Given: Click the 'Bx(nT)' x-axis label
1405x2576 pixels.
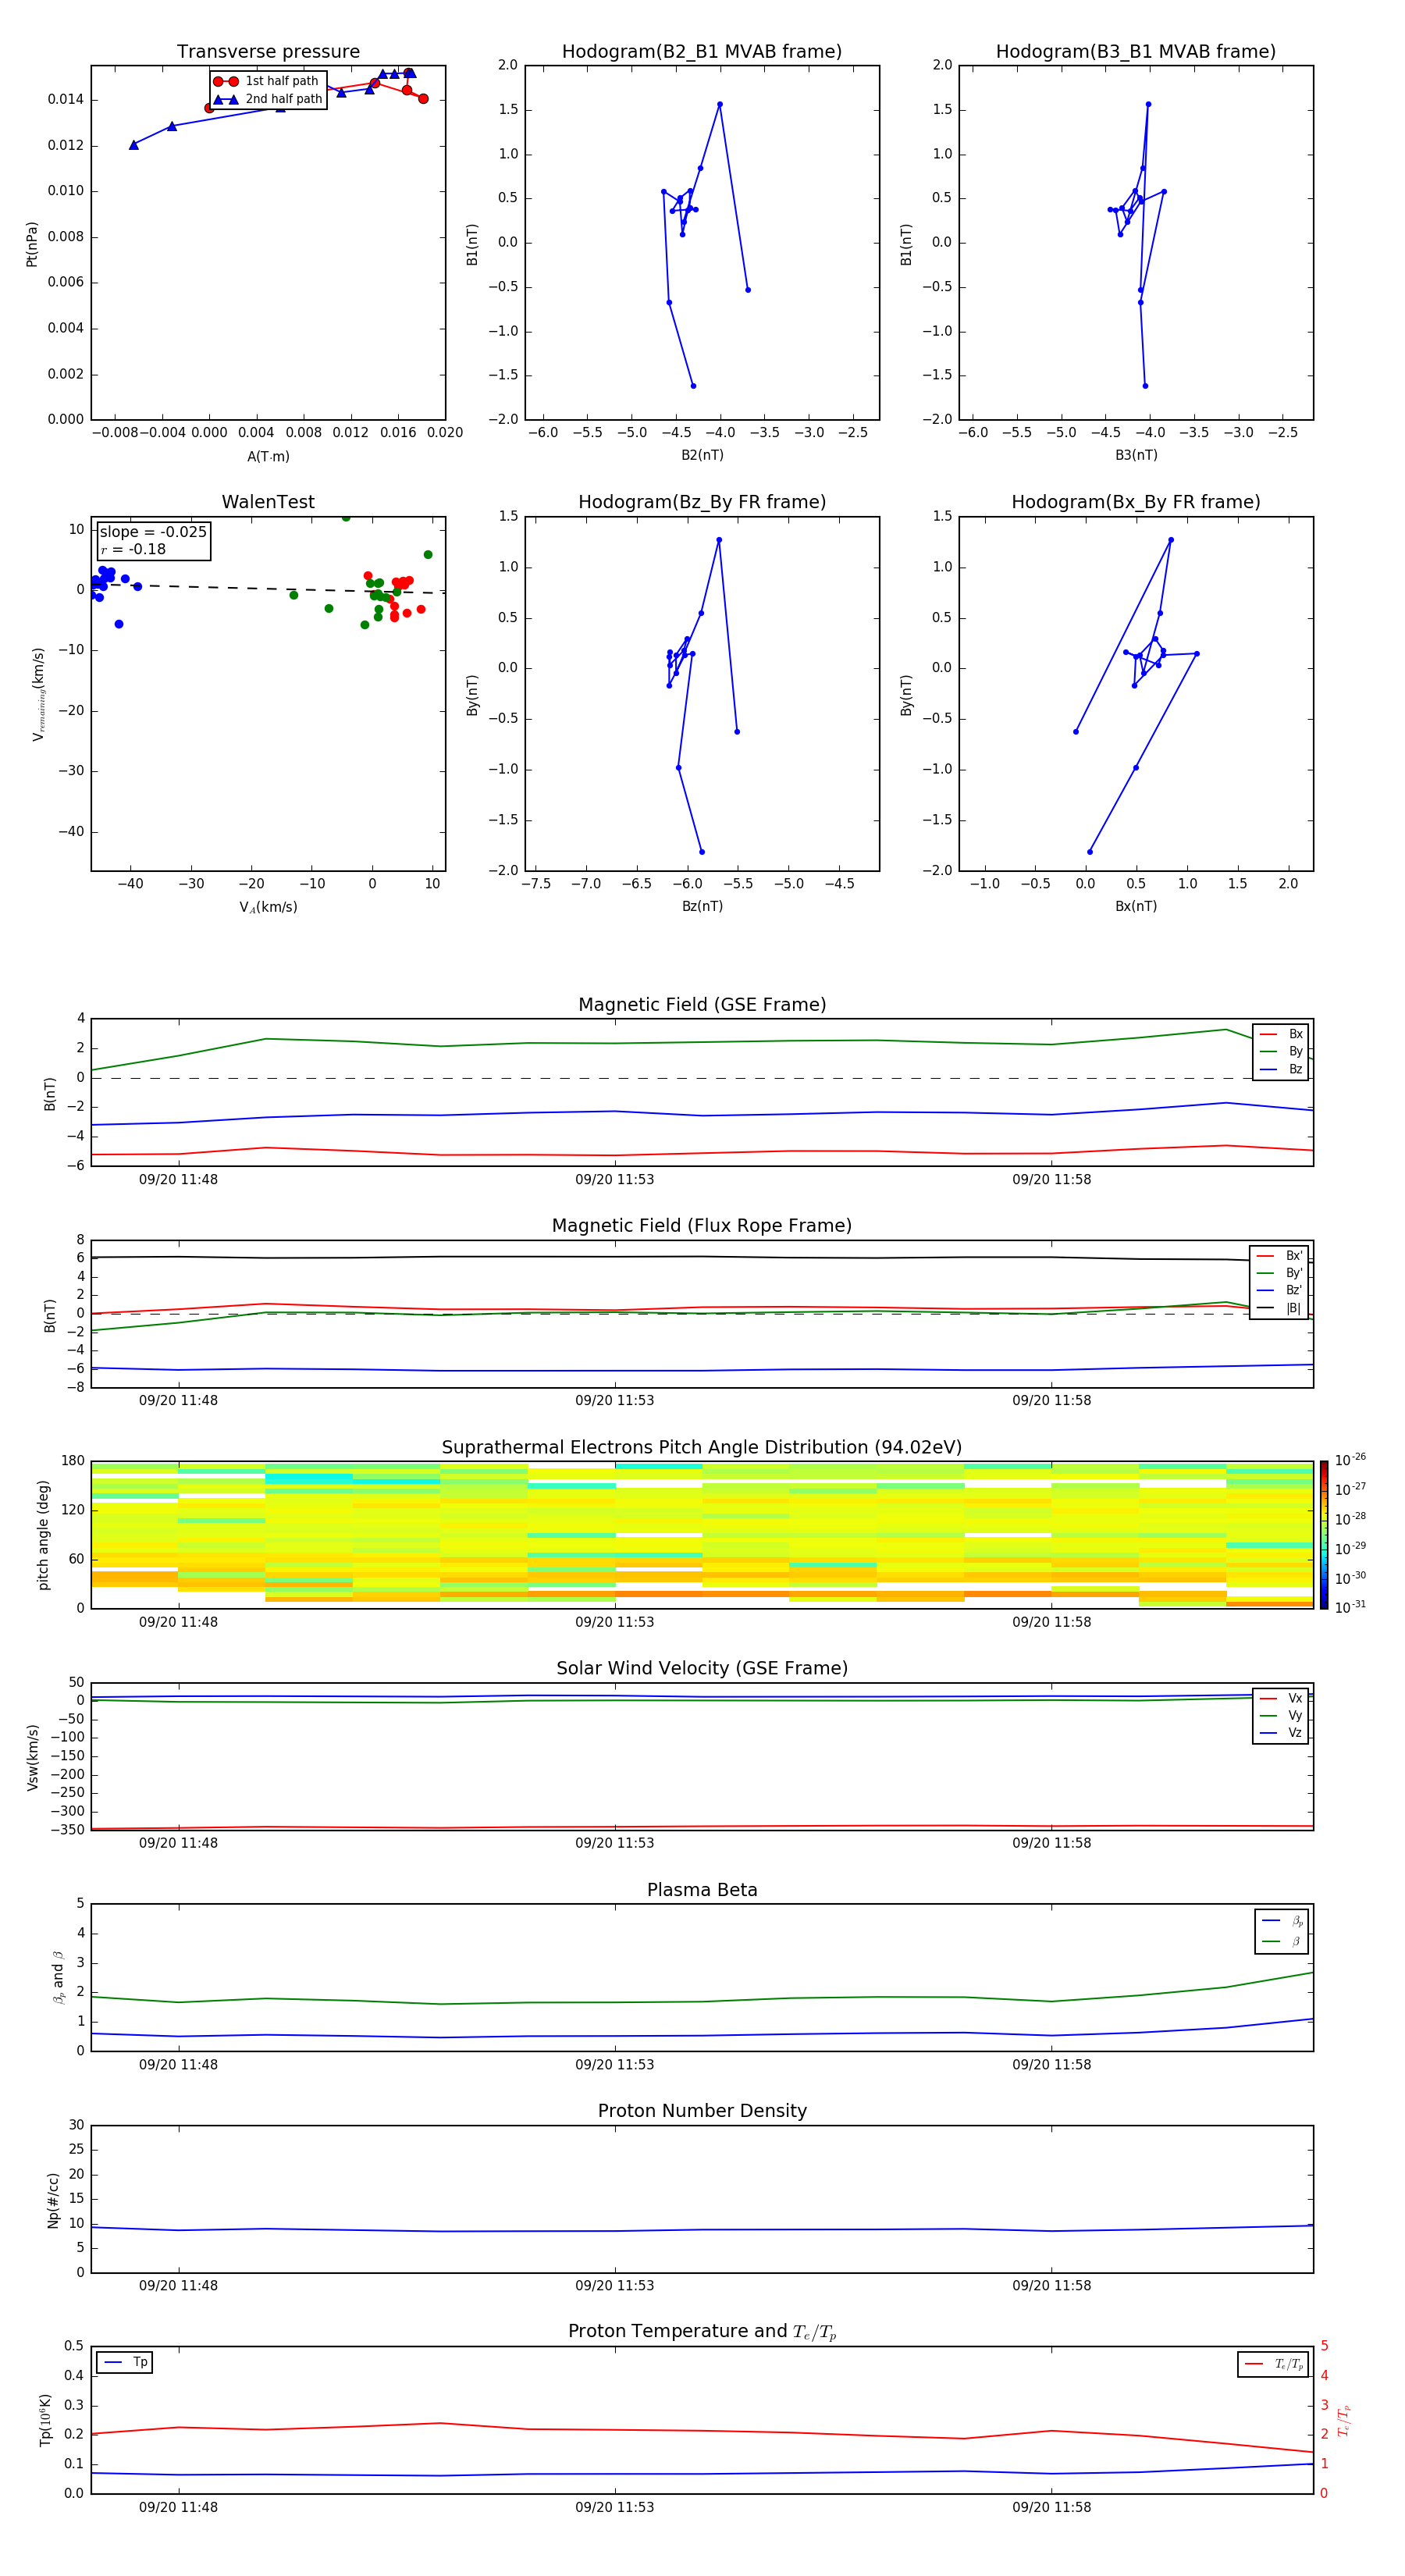Looking at the screenshot, I should click(1136, 907).
